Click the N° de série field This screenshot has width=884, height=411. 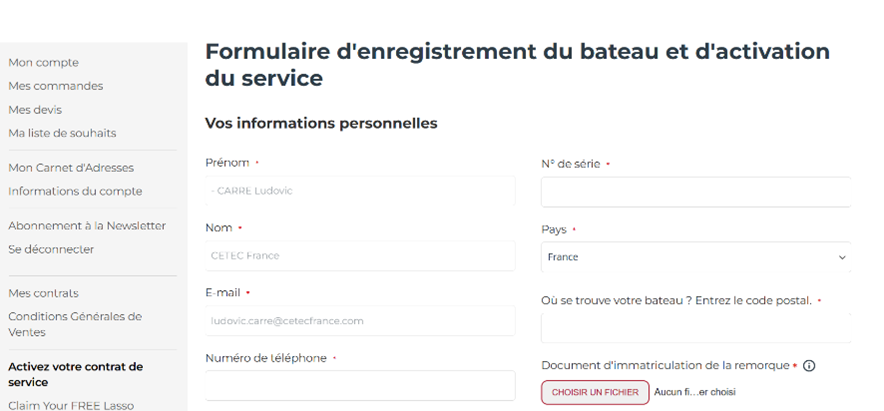click(695, 192)
